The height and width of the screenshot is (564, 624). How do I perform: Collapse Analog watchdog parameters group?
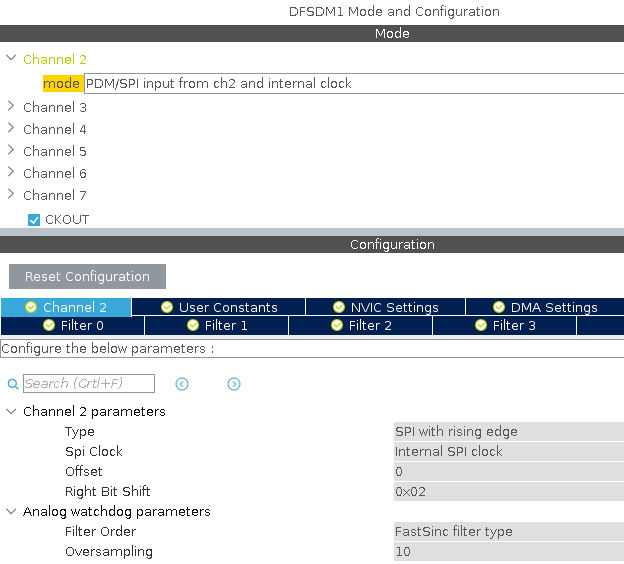click(11, 512)
